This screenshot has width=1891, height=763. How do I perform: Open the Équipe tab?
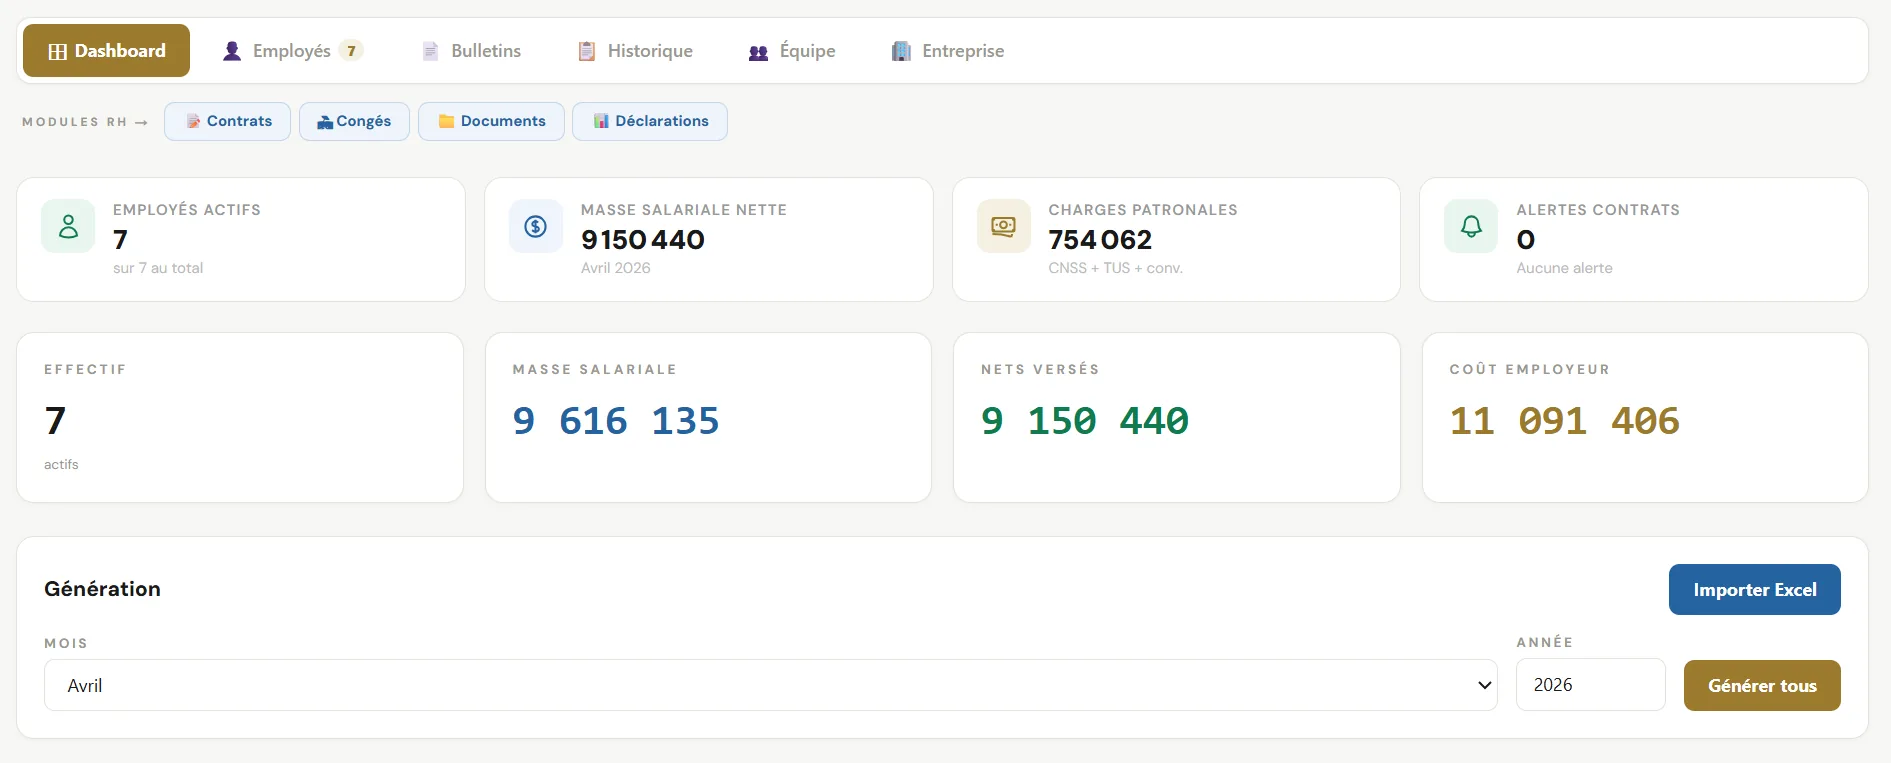792,51
